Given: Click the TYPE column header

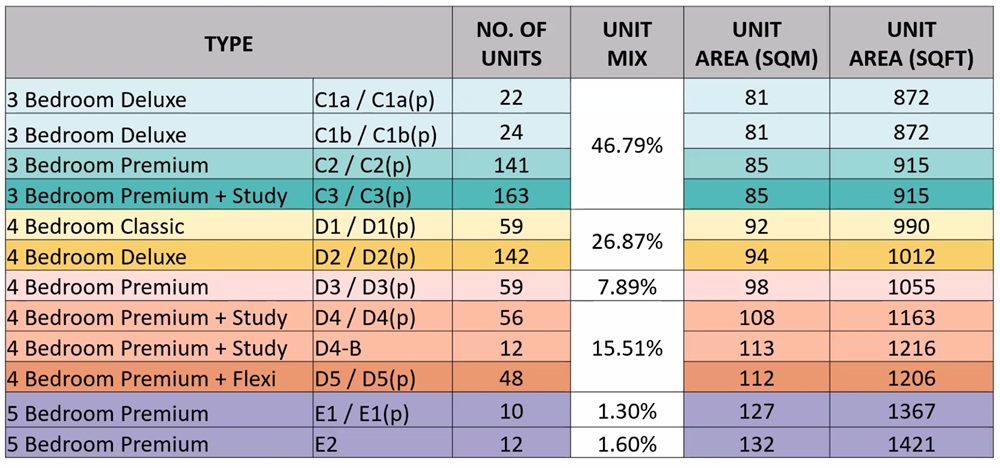Looking at the screenshot, I should point(229,44).
